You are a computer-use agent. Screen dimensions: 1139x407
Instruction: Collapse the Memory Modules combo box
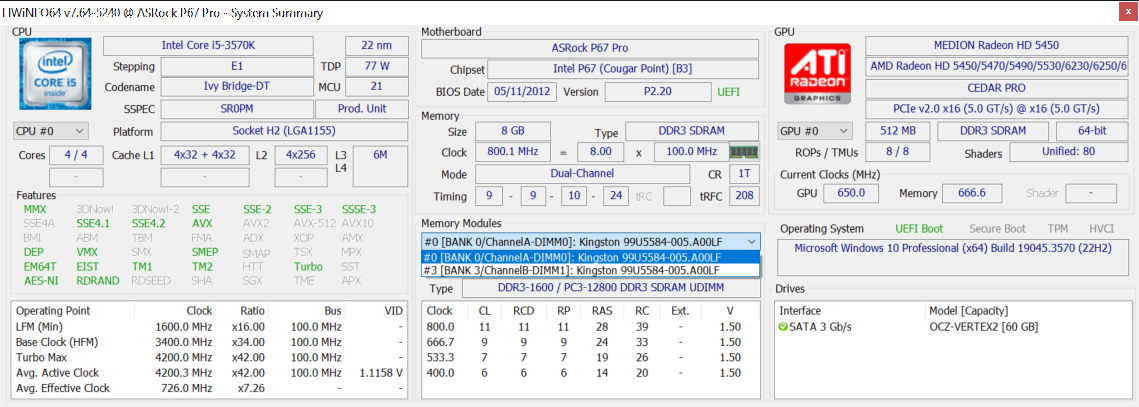coord(750,242)
